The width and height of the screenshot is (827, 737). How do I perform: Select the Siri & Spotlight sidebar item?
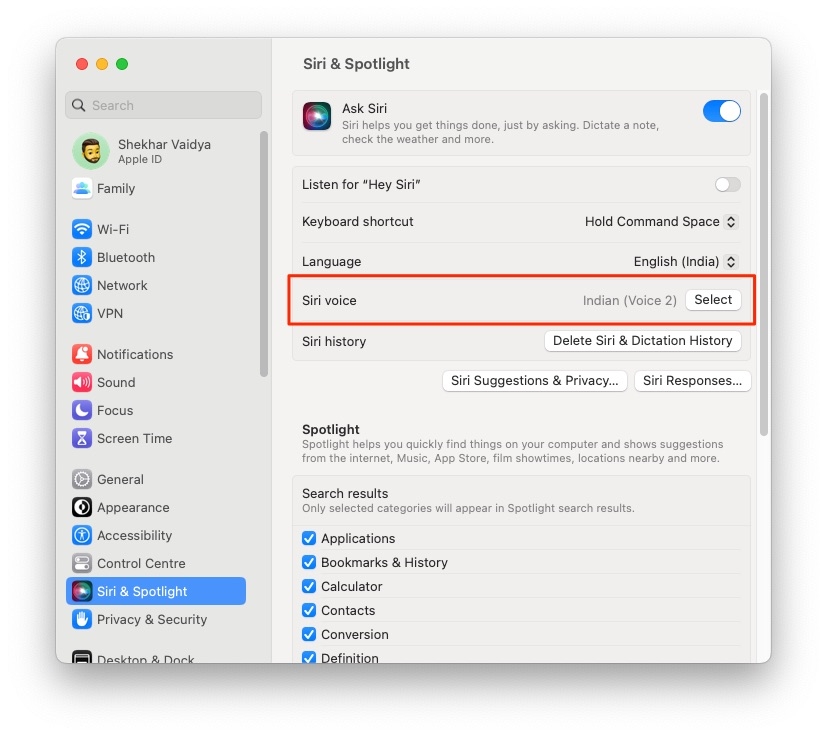point(156,591)
